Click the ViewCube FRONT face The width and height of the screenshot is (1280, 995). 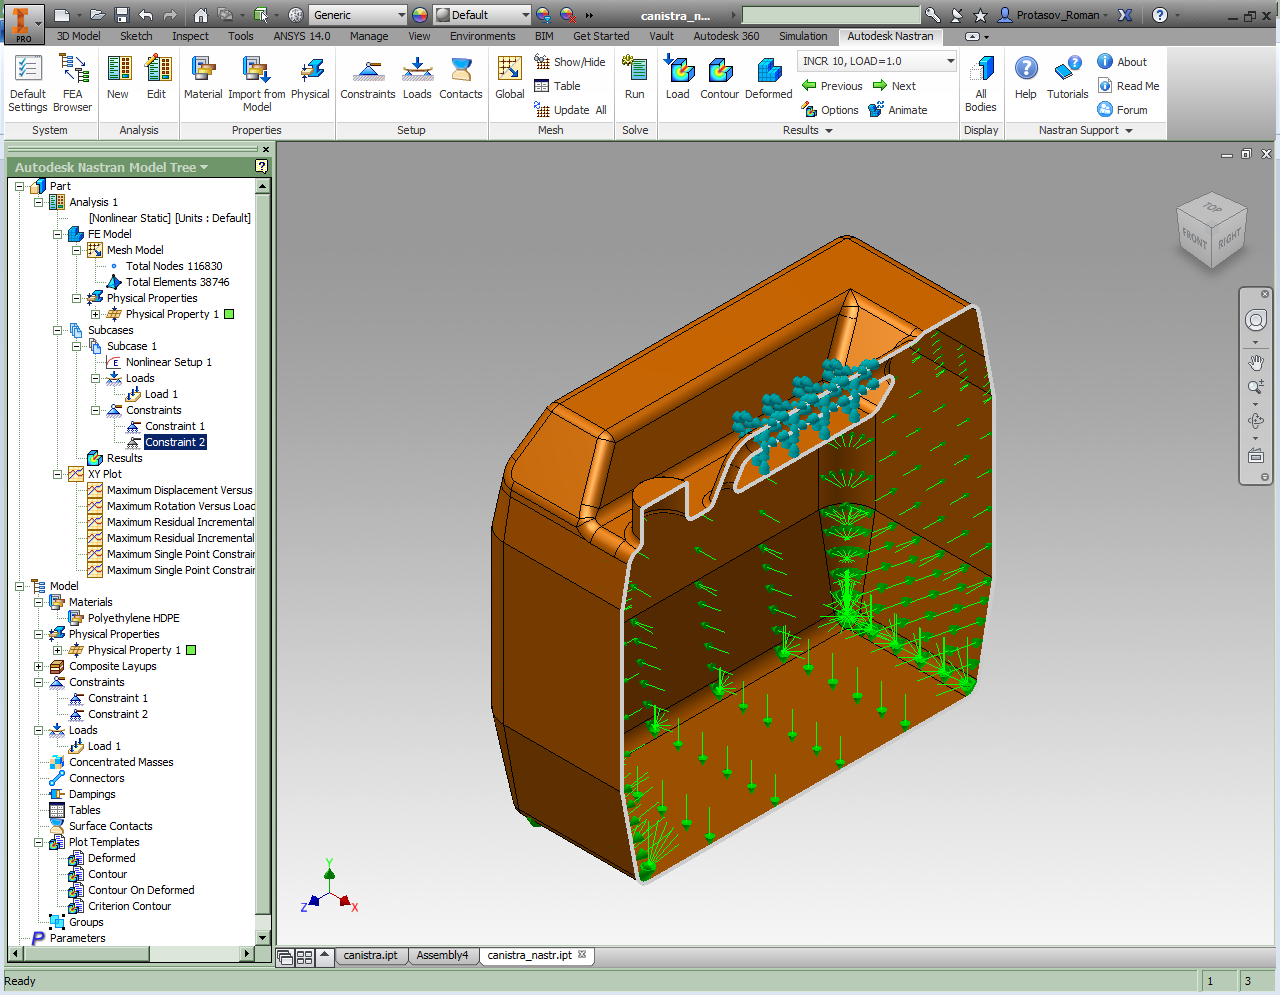(1194, 237)
